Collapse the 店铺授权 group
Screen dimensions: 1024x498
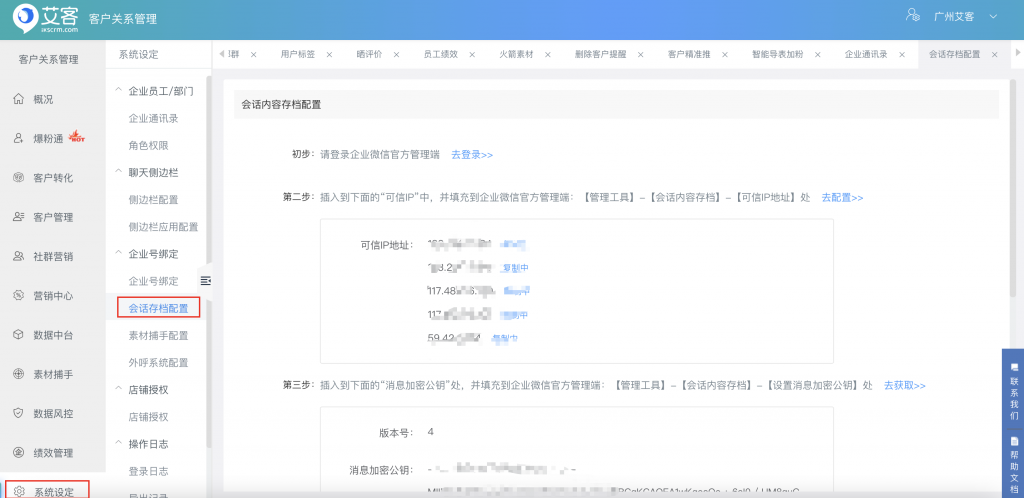point(119,390)
